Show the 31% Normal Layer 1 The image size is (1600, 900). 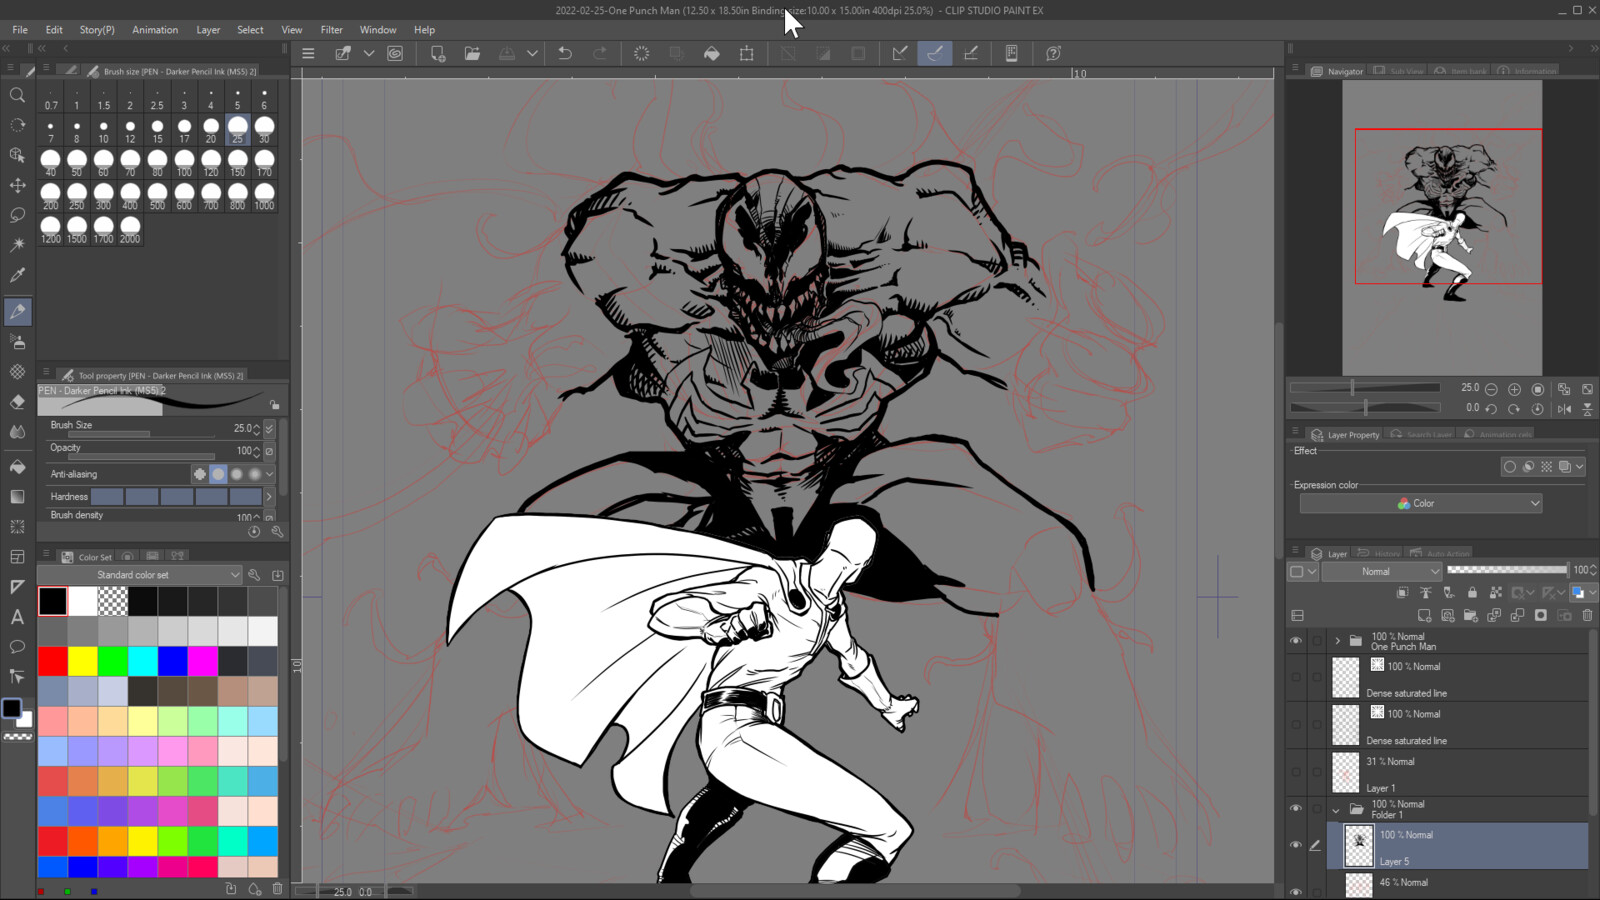(x=1296, y=772)
